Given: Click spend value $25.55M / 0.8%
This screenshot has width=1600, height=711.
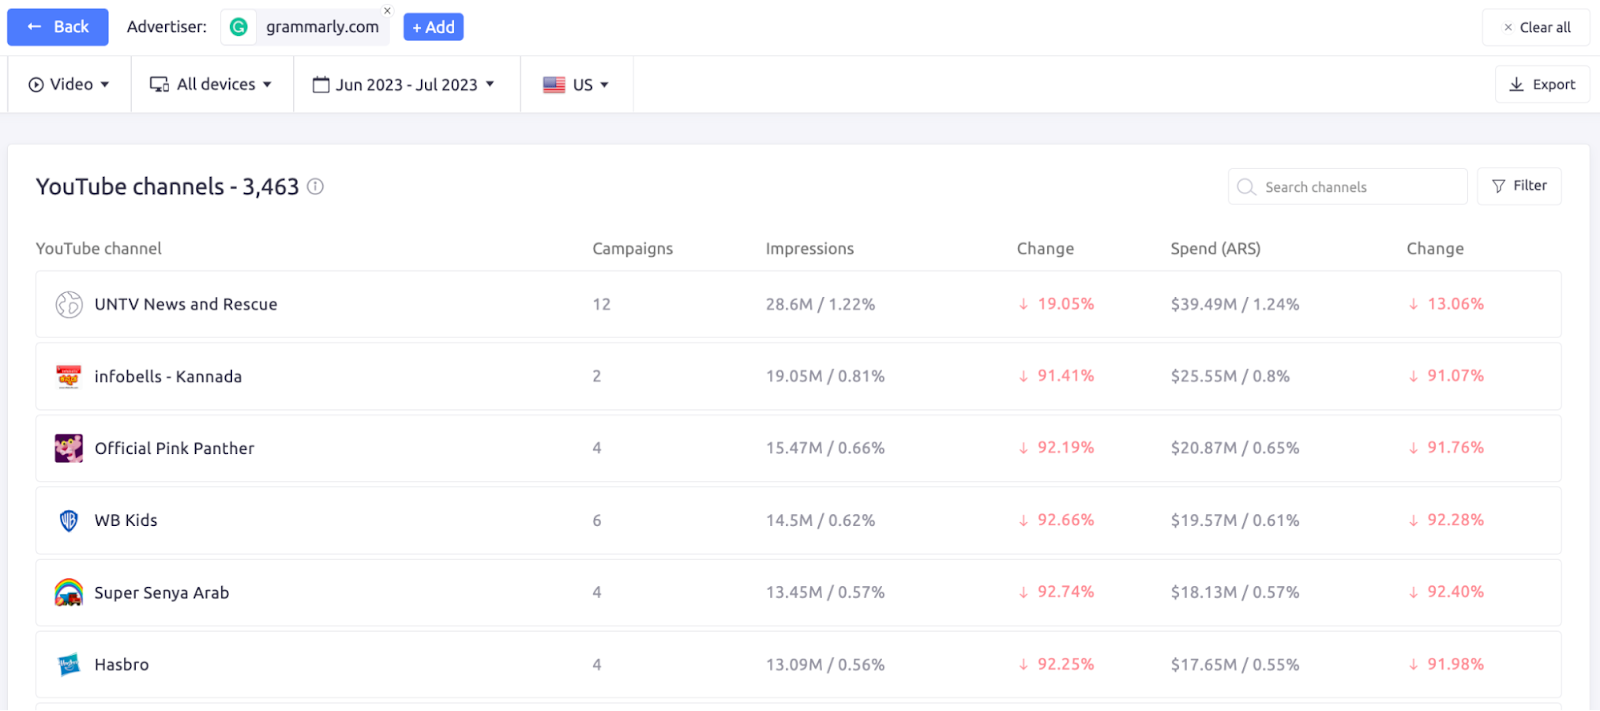Looking at the screenshot, I should 1230,376.
